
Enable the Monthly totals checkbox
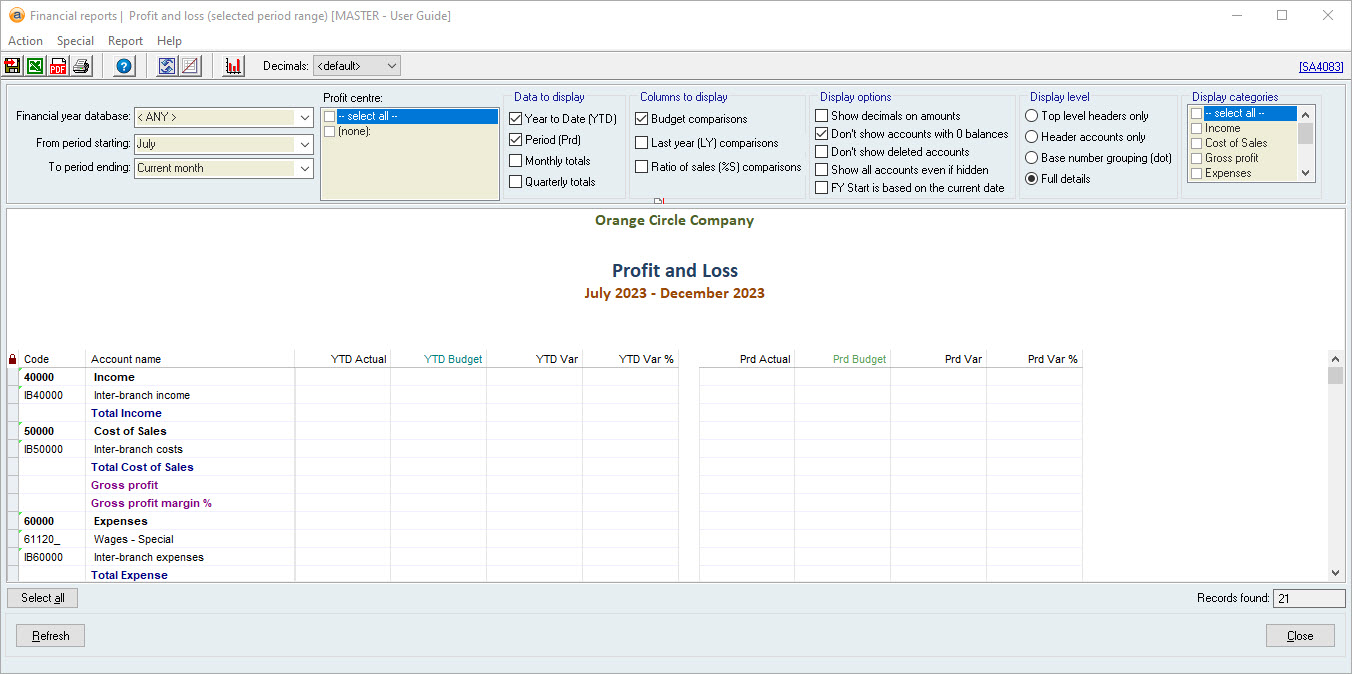516,161
